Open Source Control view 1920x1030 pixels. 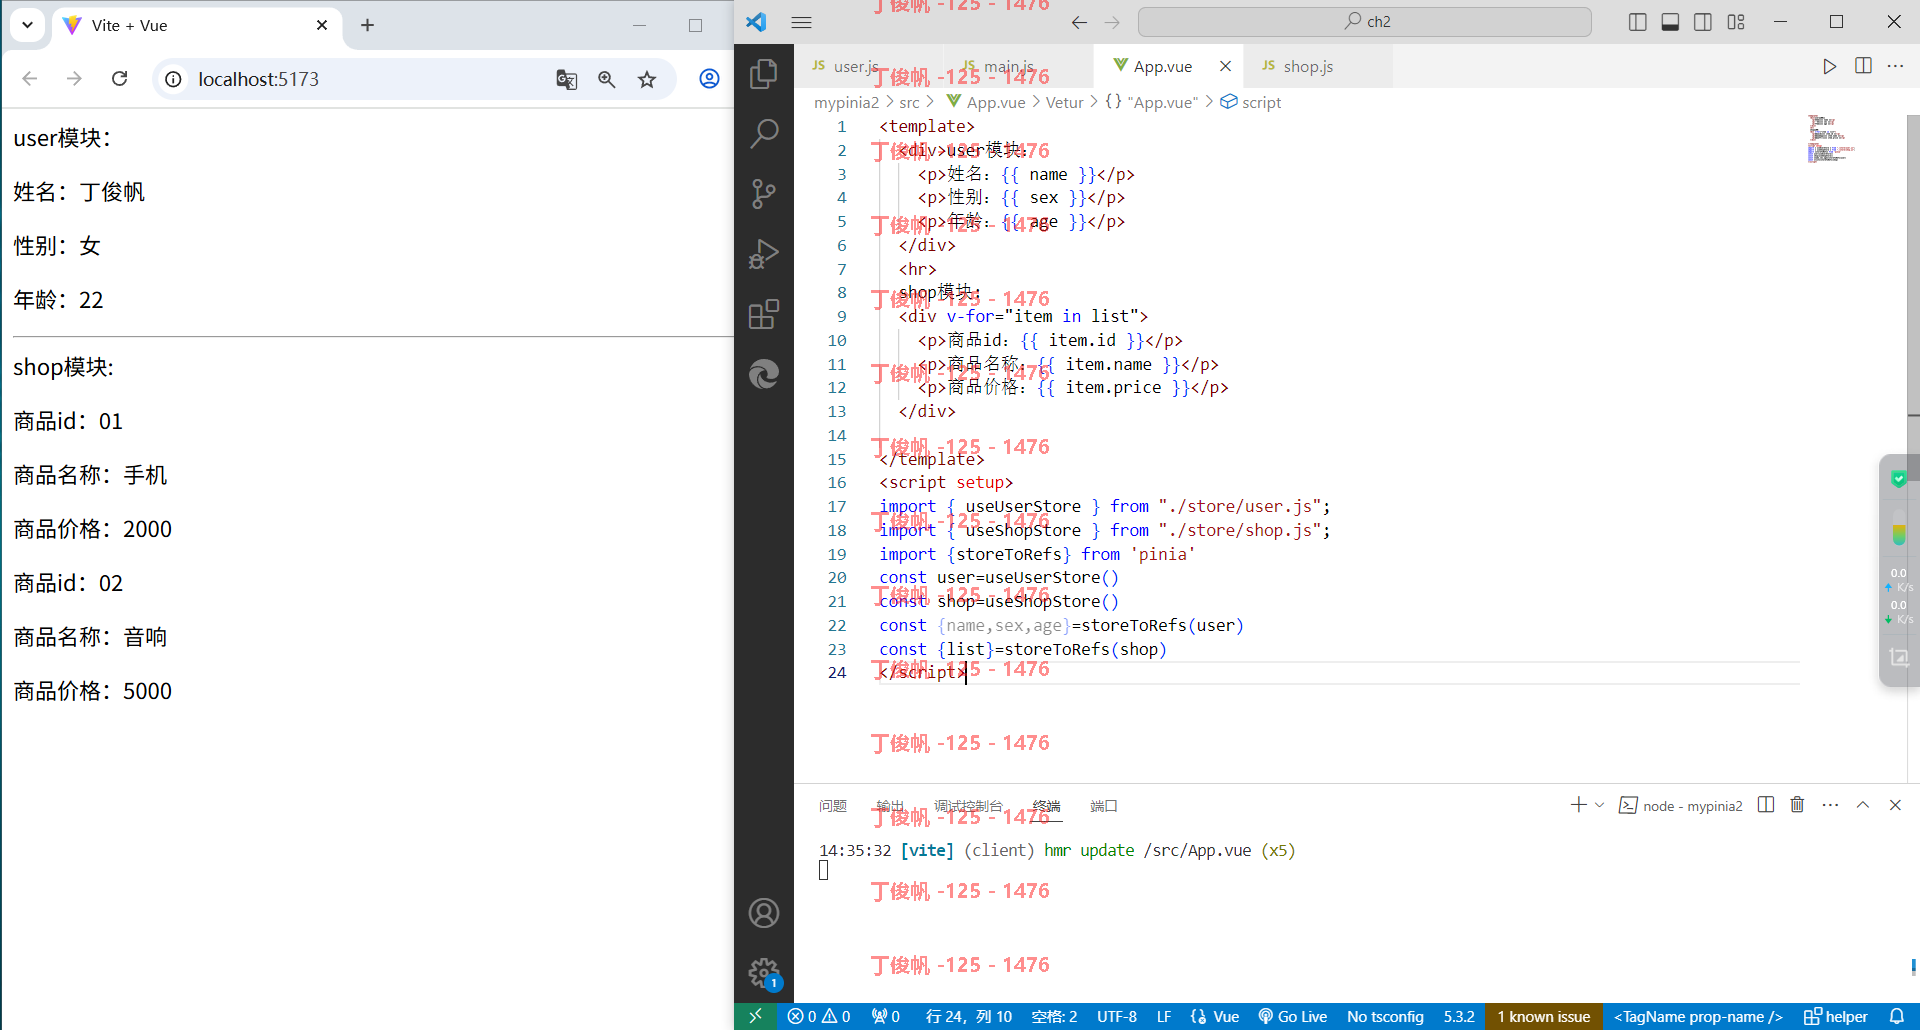click(764, 193)
